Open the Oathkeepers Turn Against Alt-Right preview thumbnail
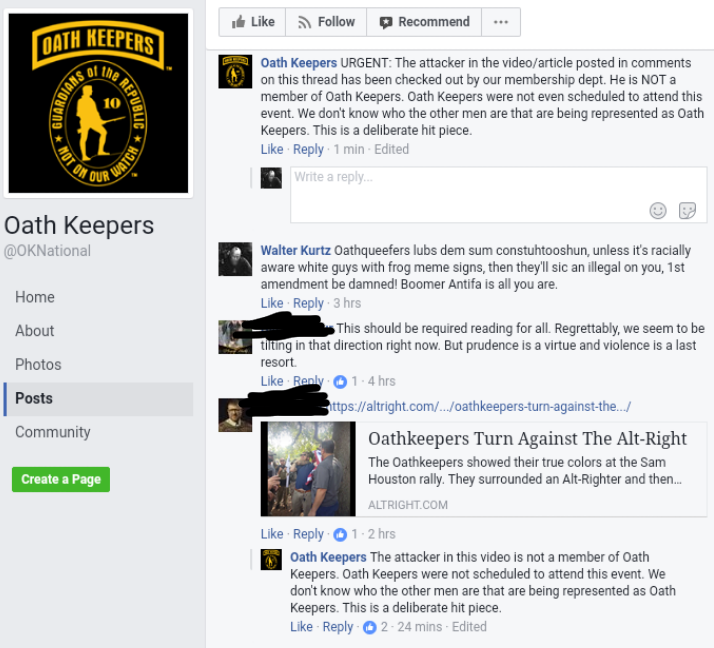 click(x=308, y=469)
